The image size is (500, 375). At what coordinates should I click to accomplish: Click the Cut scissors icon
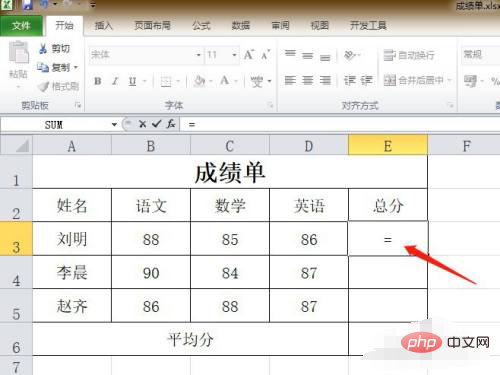(x=43, y=49)
